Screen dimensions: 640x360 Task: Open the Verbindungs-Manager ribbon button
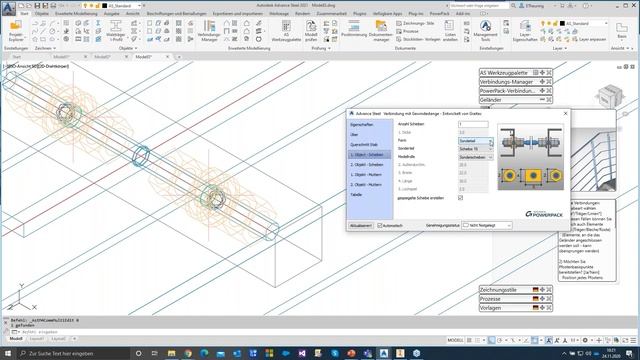tap(209, 31)
